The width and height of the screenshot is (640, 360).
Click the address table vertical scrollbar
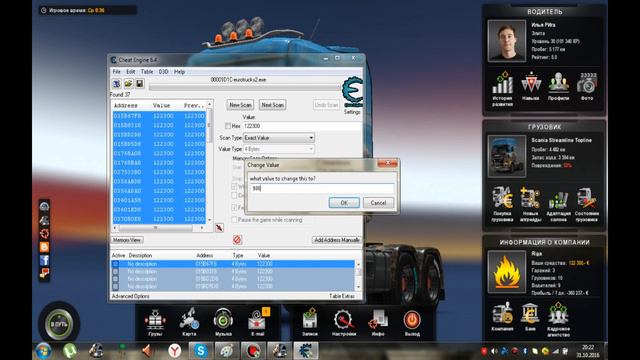pyautogui.click(x=358, y=276)
